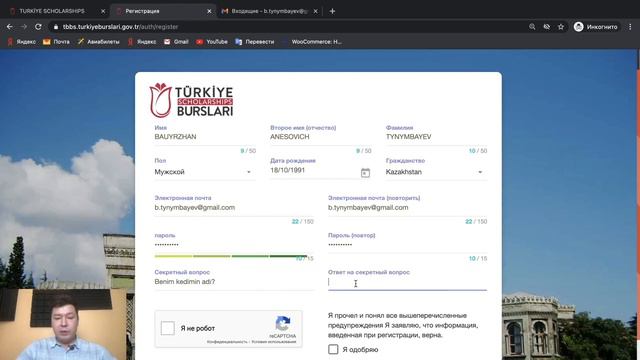Screen dimensions: 640x360
Task: Open the WooCommerce bookmark
Action: click(x=312, y=42)
